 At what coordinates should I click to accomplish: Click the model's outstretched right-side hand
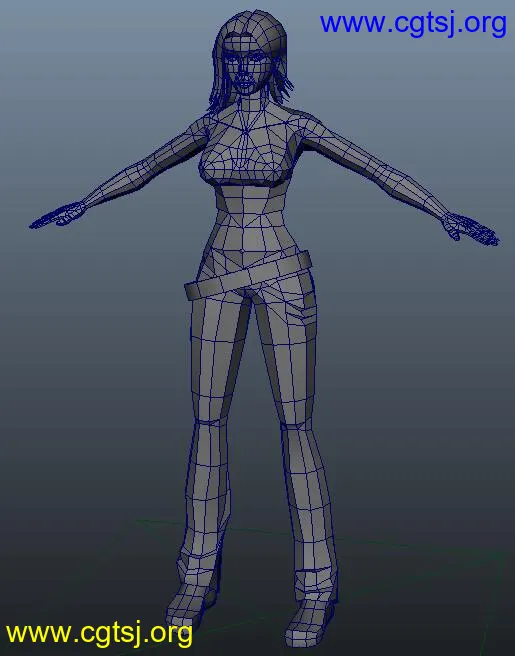click(471, 229)
